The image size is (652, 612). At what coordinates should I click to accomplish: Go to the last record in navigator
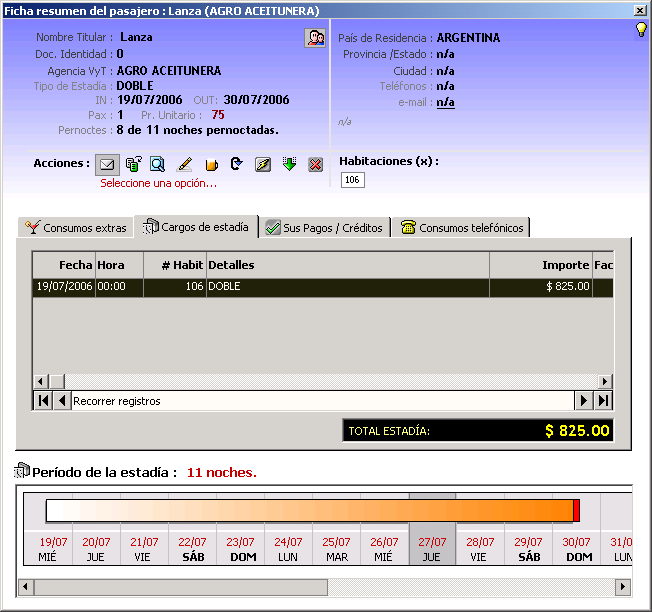pyautogui.click(x=604, y=401)
